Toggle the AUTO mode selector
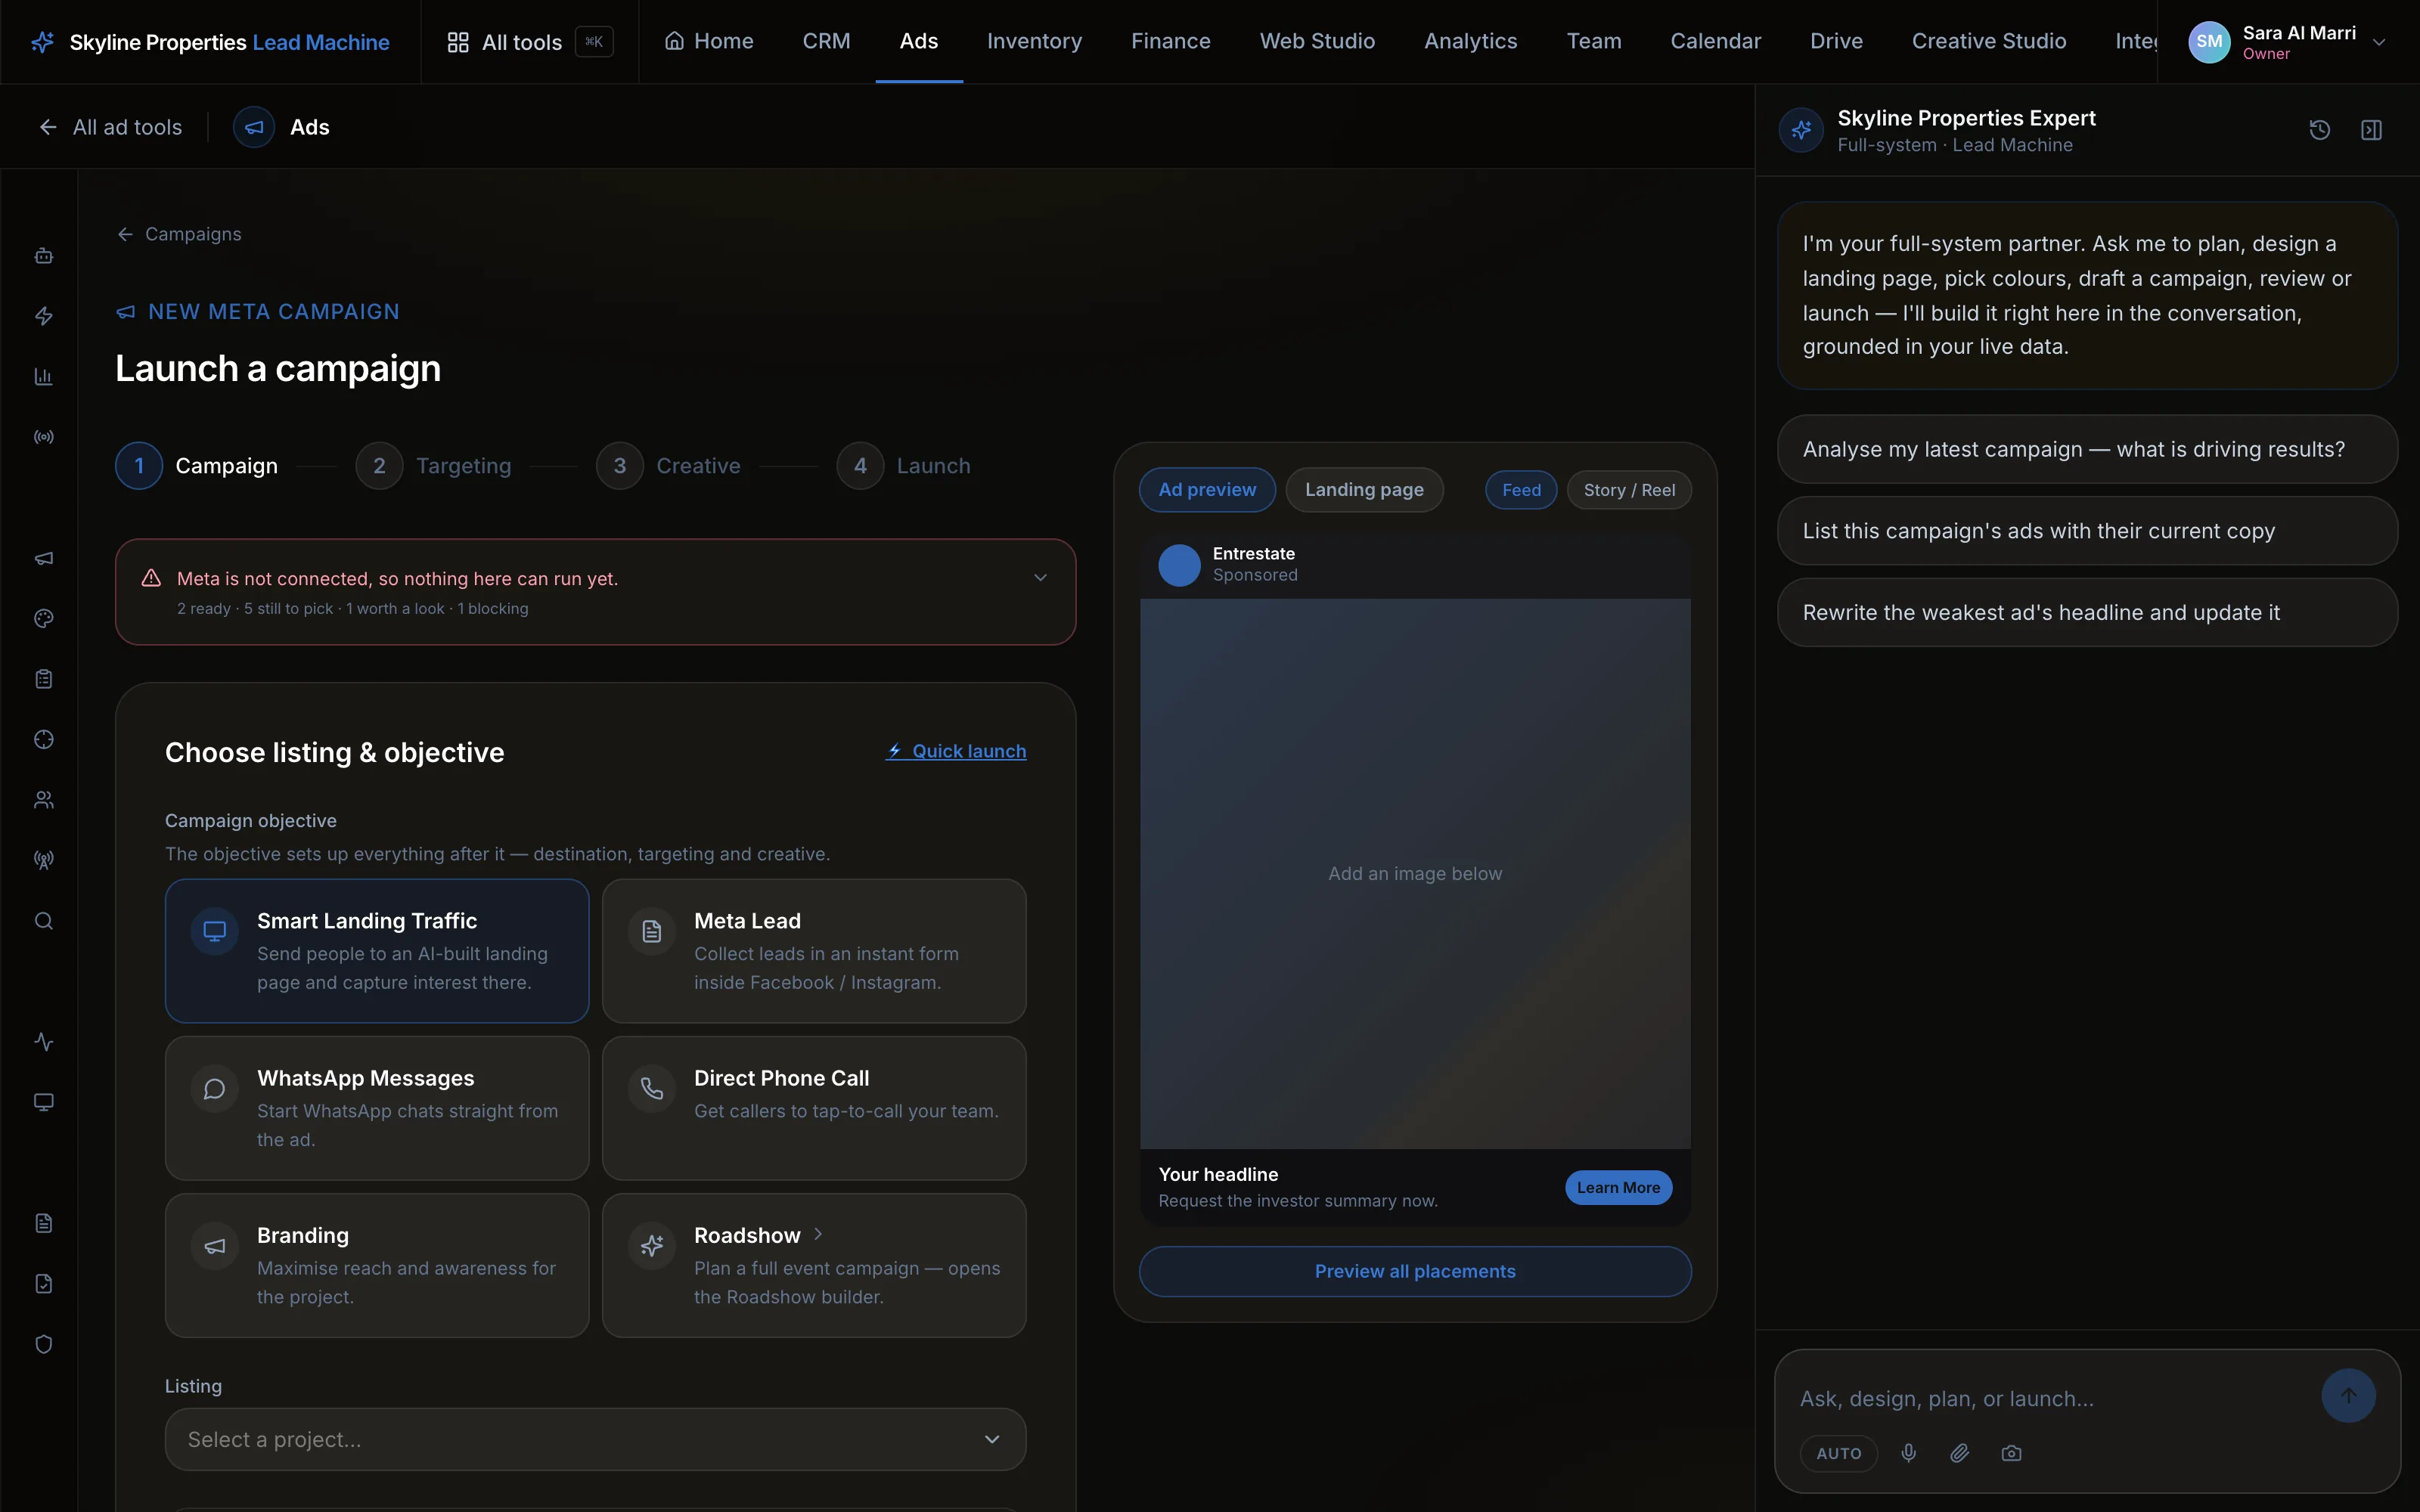The height and width of the screenshot is (1512, 2420). click(x=1838, y=1453)
